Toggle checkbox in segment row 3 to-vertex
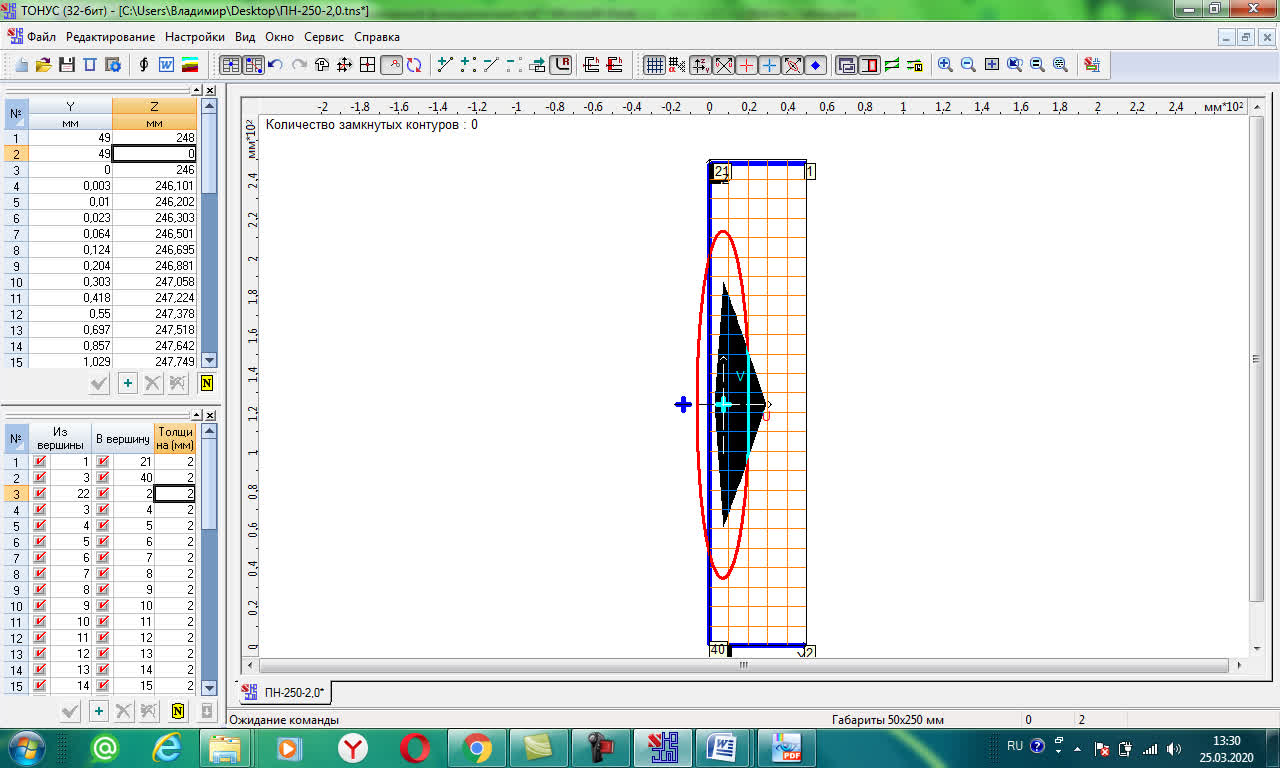 tap(103, 494)
